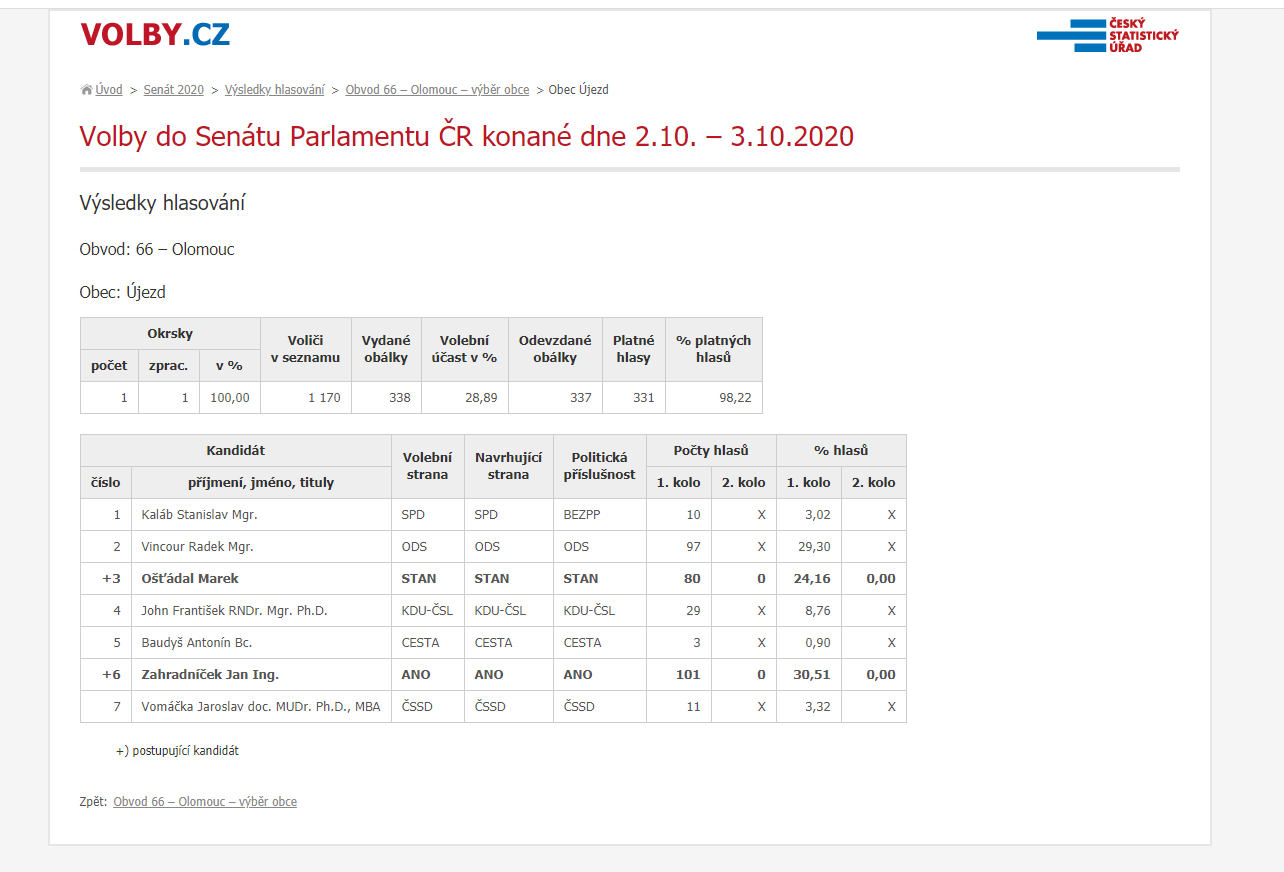Open Výsledky hlasování breadcrumb link
Viewport: 1284px width, 872px height.
coord(274,90)
